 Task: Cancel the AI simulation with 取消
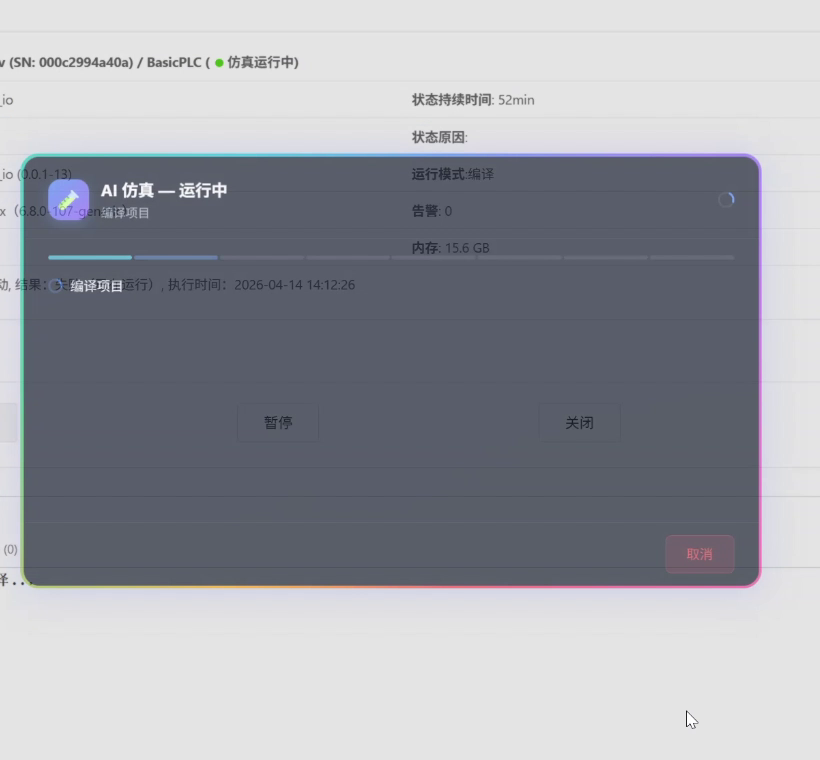[700, 554]
